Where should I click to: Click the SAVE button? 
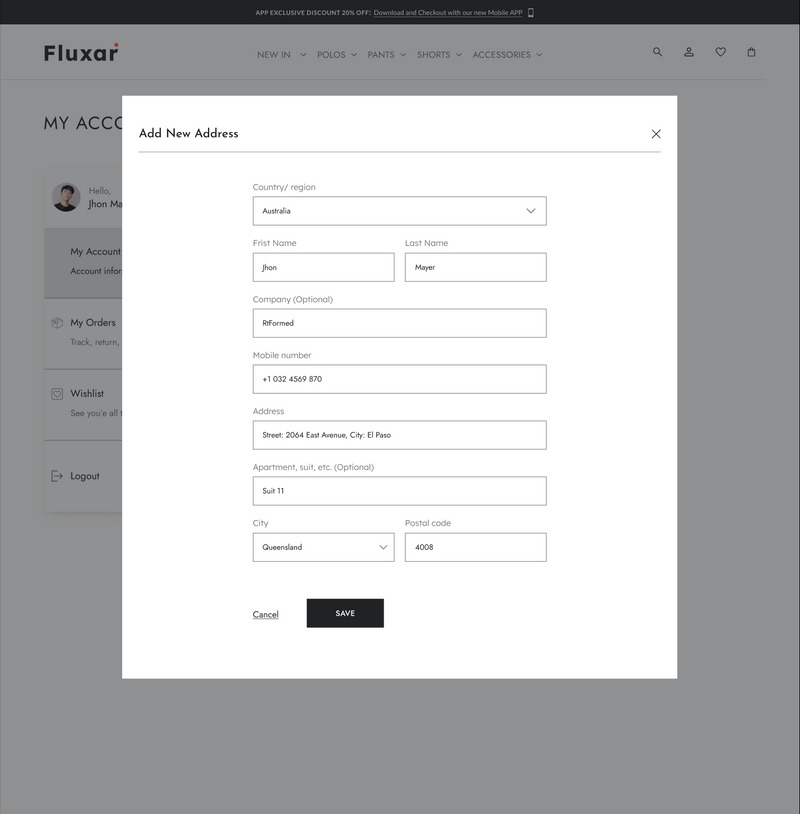point(345,611)
